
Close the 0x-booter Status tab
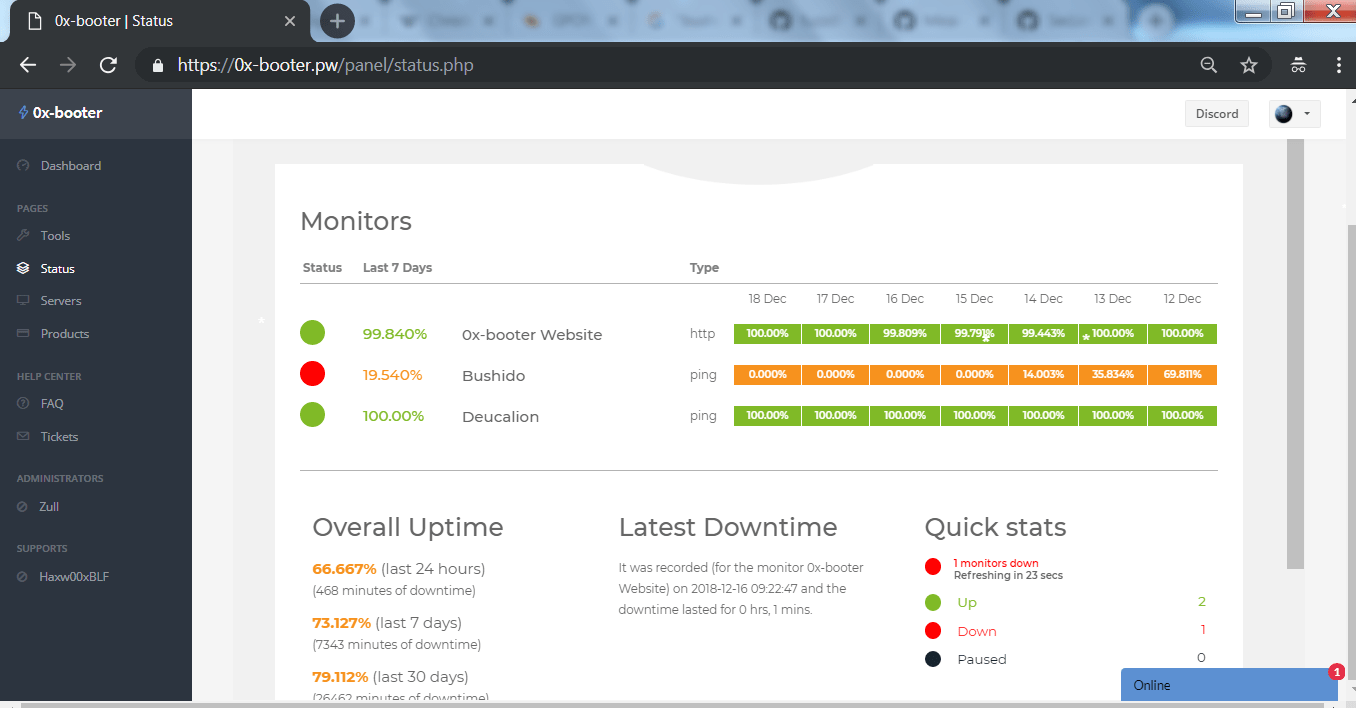coord(290,20)
